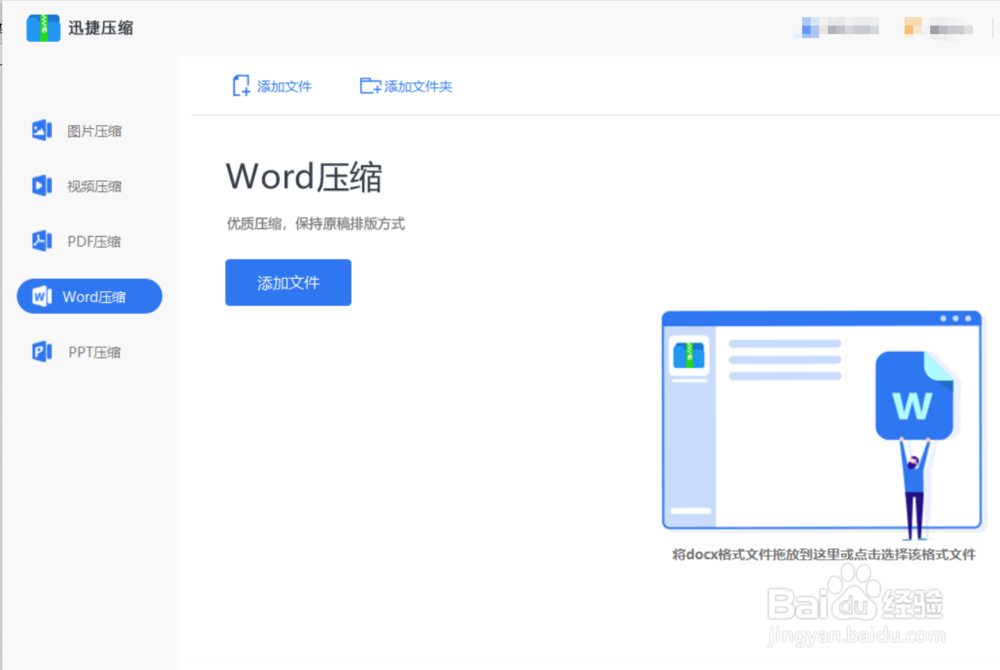Click the docx drop zone illustration area
The height and width of the screenshot is (670, 1000).
820,420
